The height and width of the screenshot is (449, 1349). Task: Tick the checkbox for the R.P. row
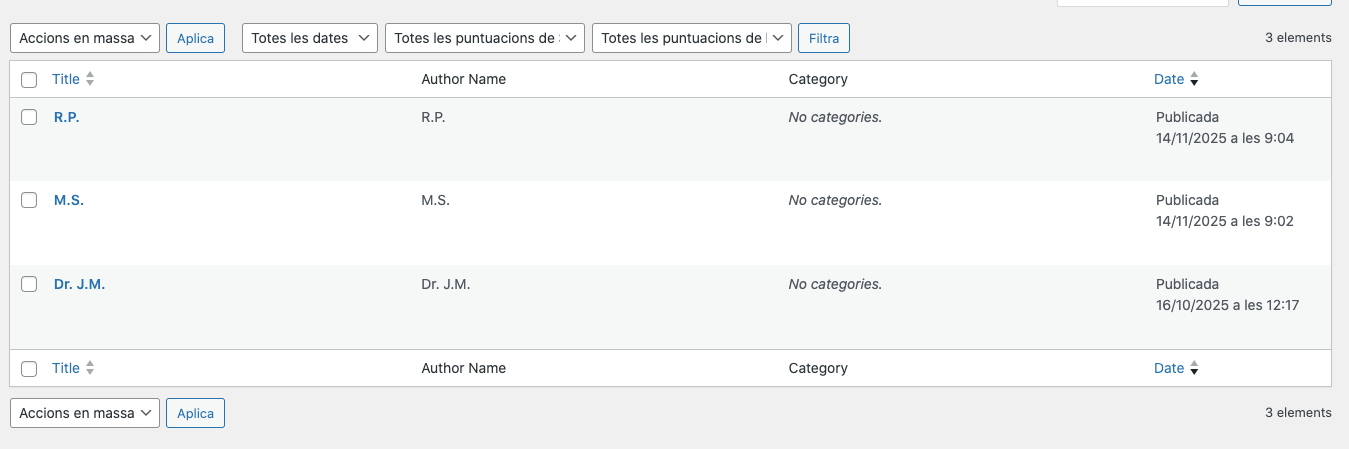[29, 117]
